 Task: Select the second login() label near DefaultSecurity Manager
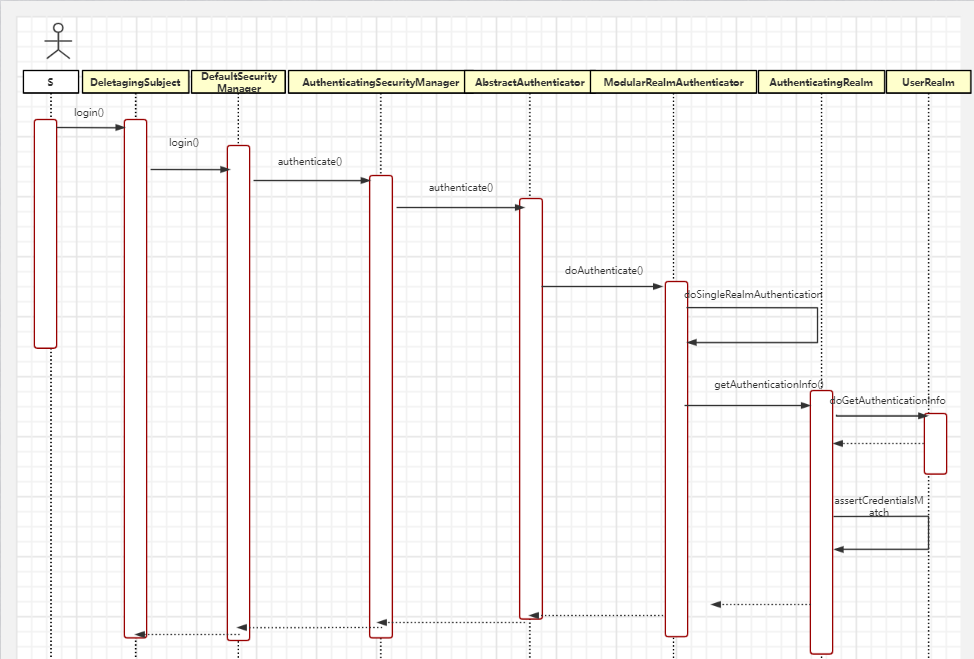click(184, 142)
